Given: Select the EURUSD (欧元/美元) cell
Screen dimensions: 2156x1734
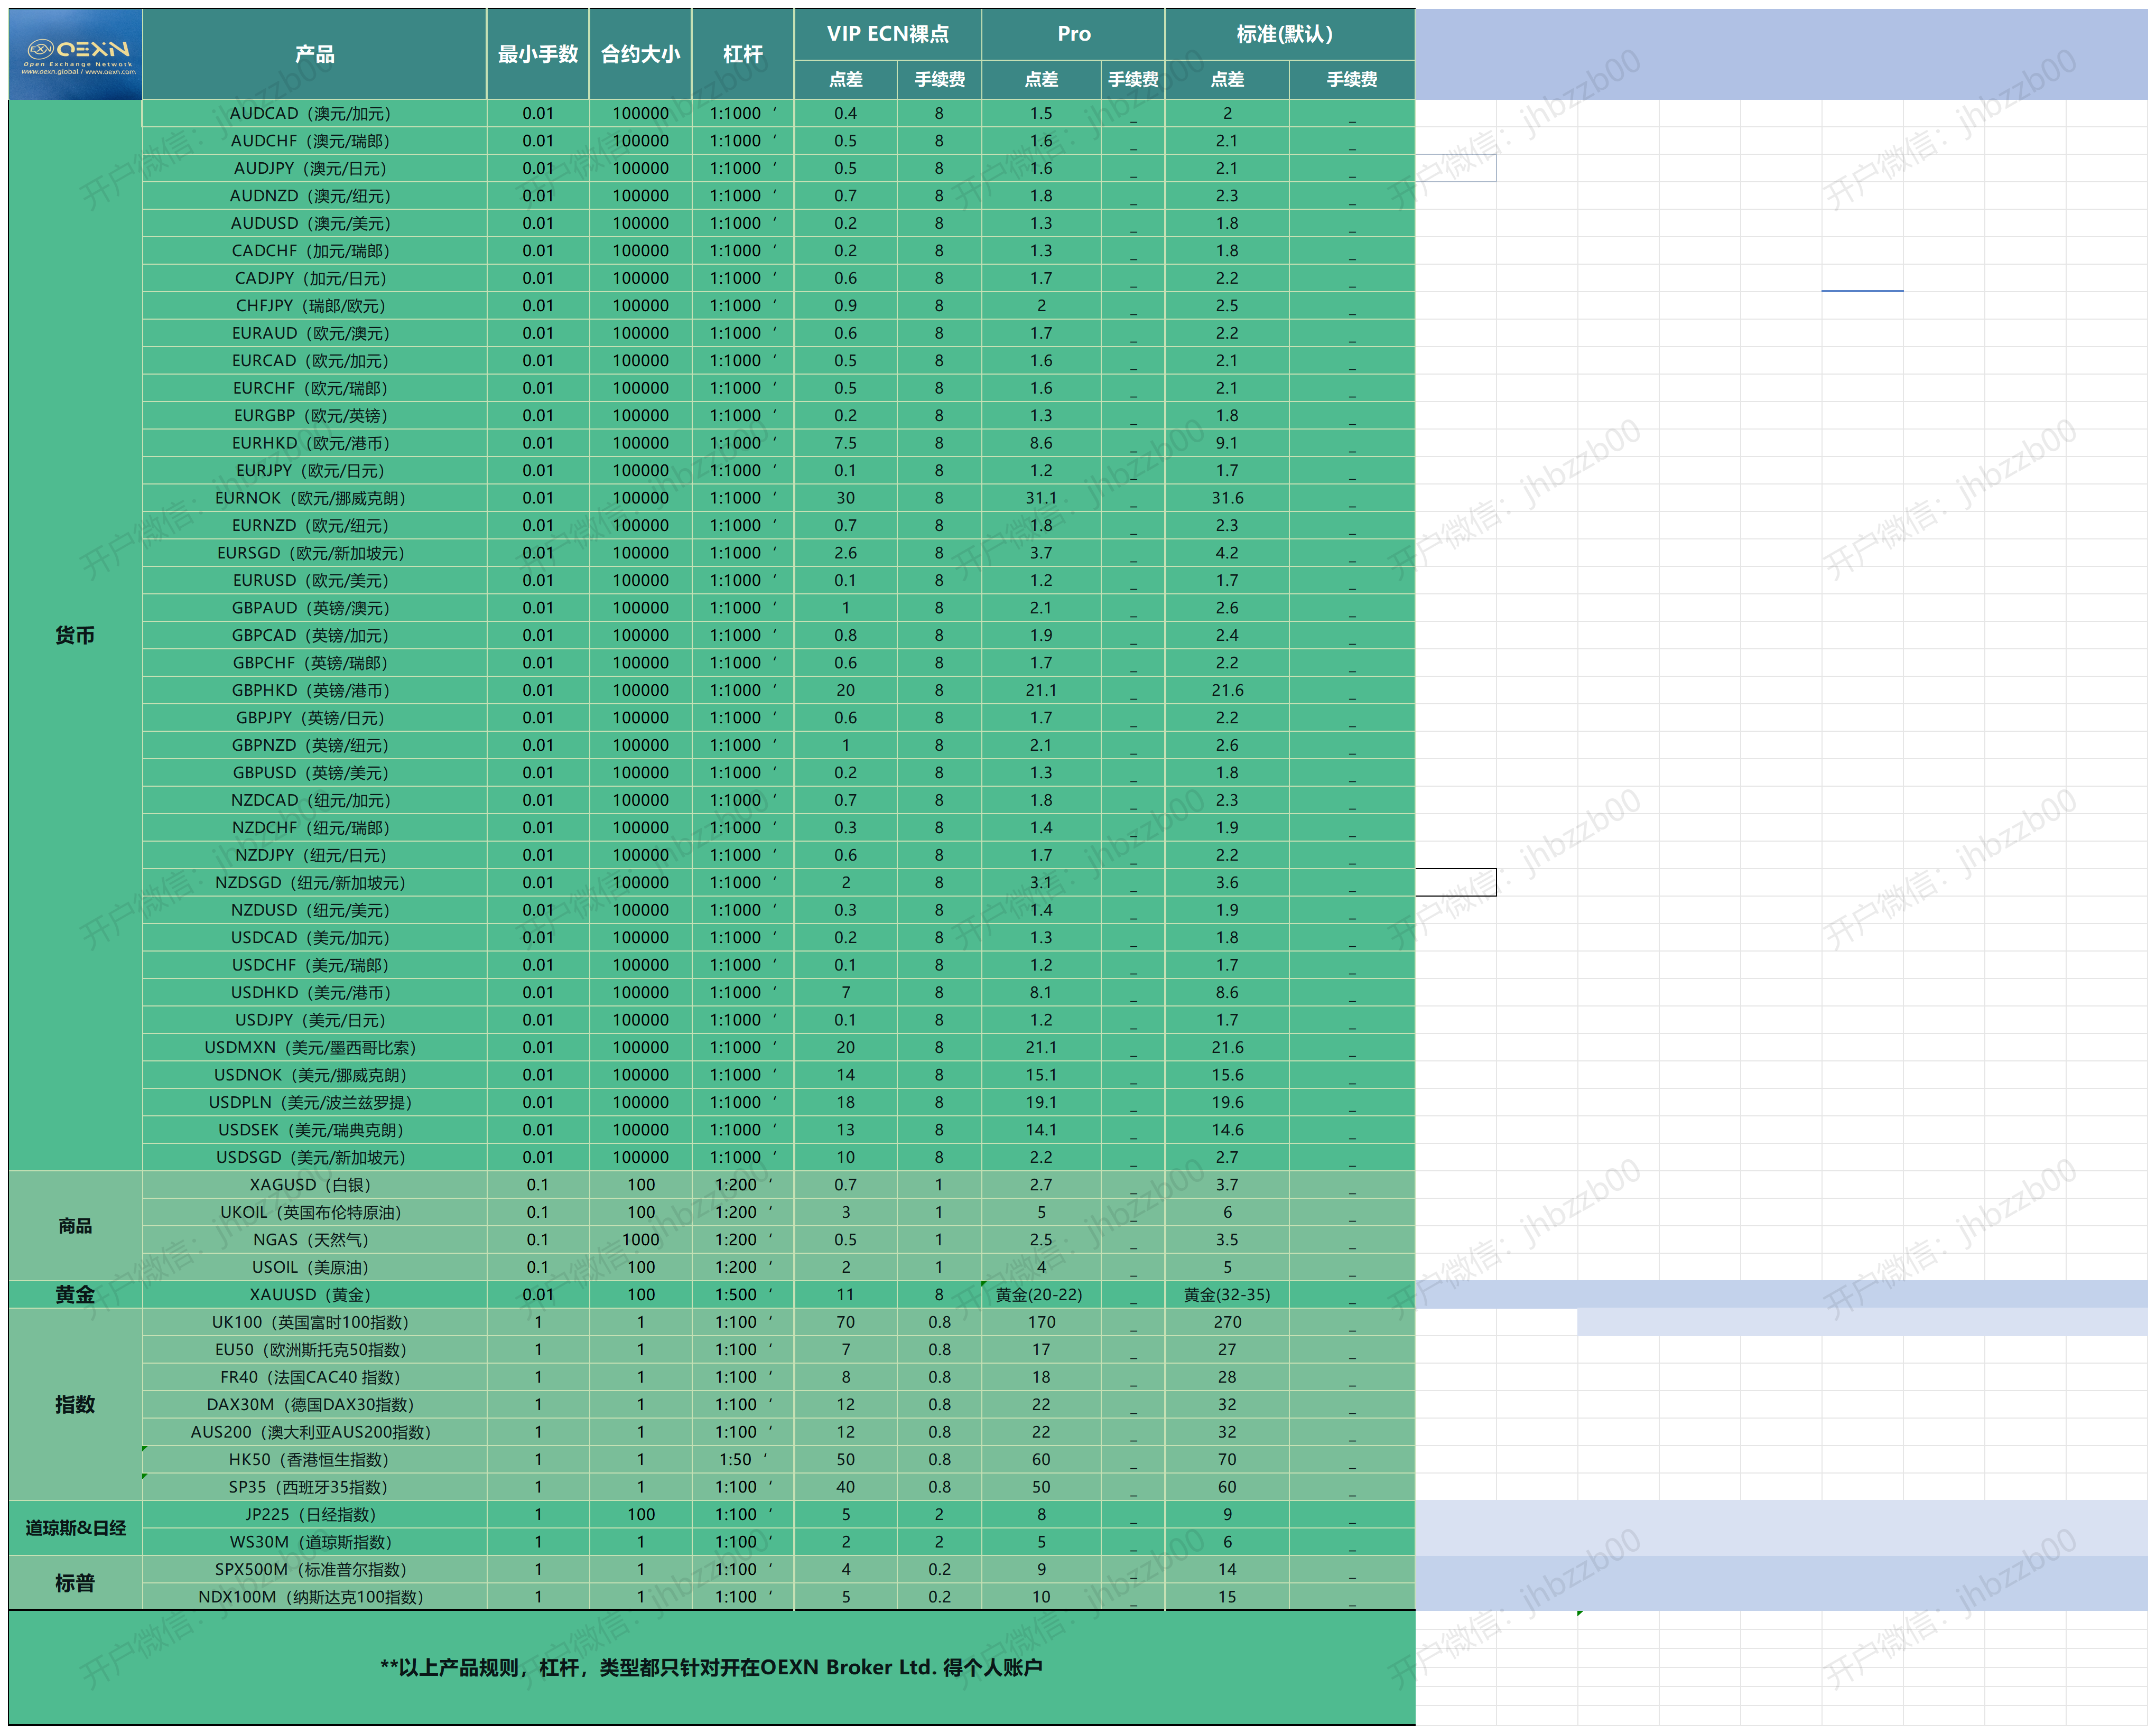Looking at the screenshot, I should click(314, 580).
